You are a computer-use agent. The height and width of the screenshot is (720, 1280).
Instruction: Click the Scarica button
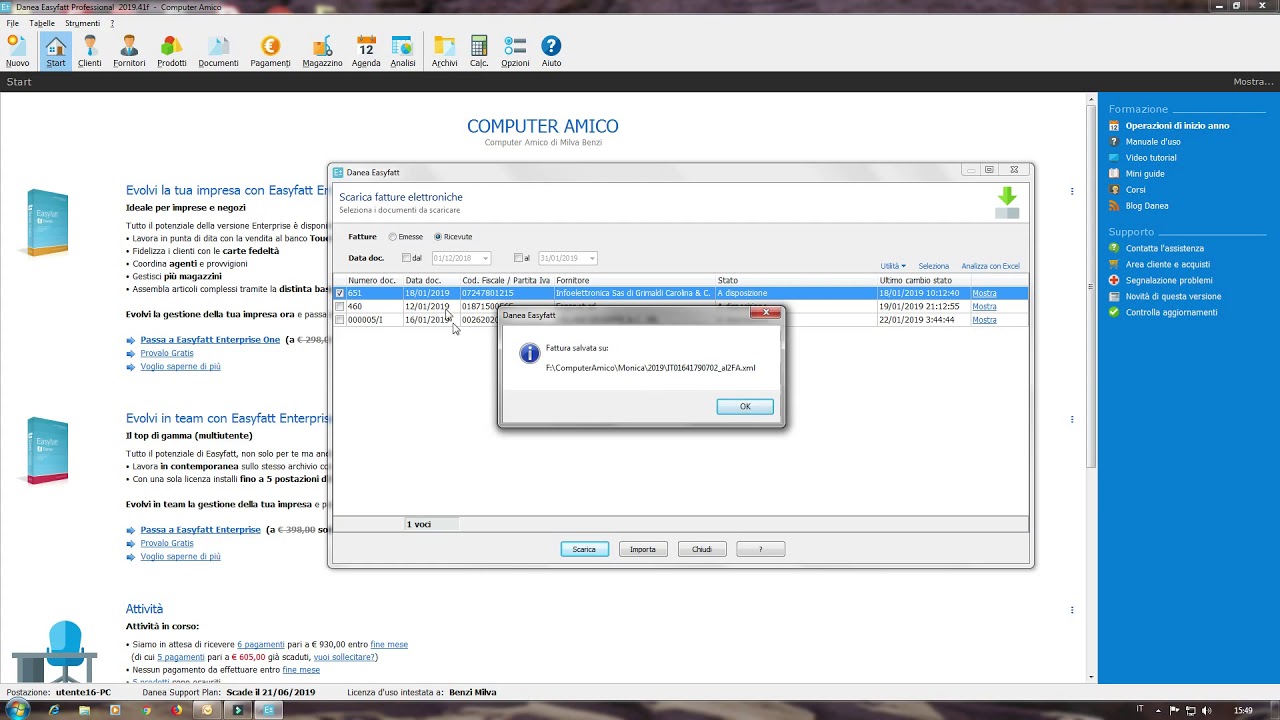584,549
